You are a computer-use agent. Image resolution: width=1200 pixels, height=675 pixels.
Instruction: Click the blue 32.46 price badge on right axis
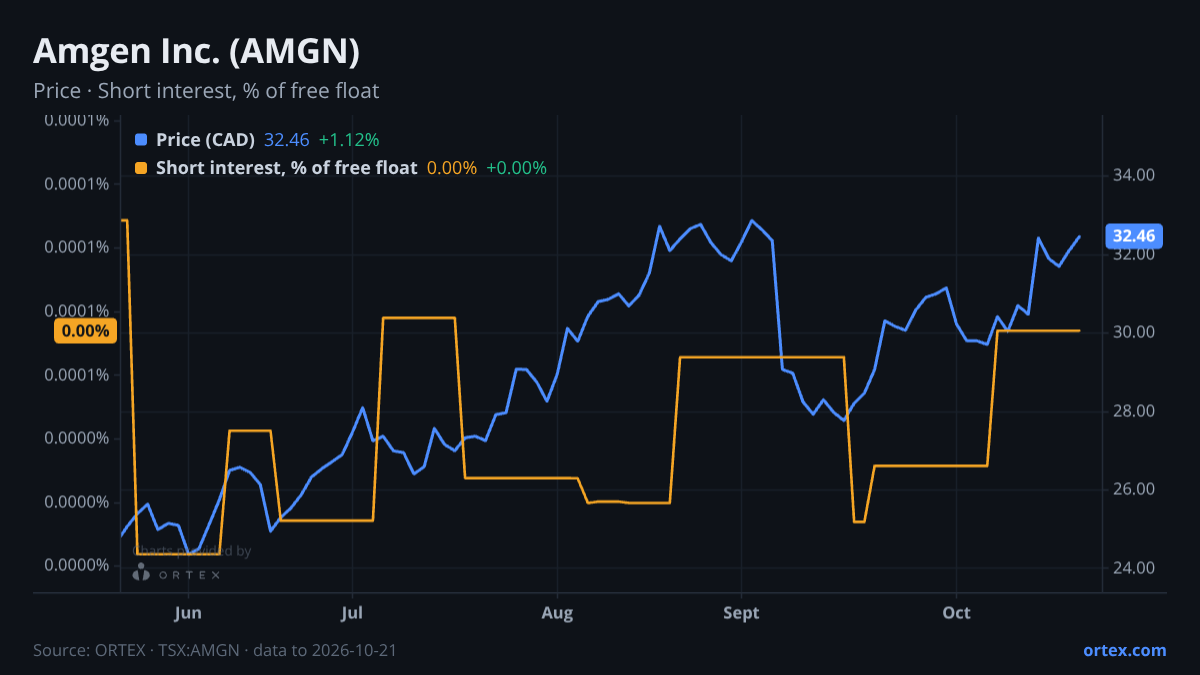coord(1134,236)
